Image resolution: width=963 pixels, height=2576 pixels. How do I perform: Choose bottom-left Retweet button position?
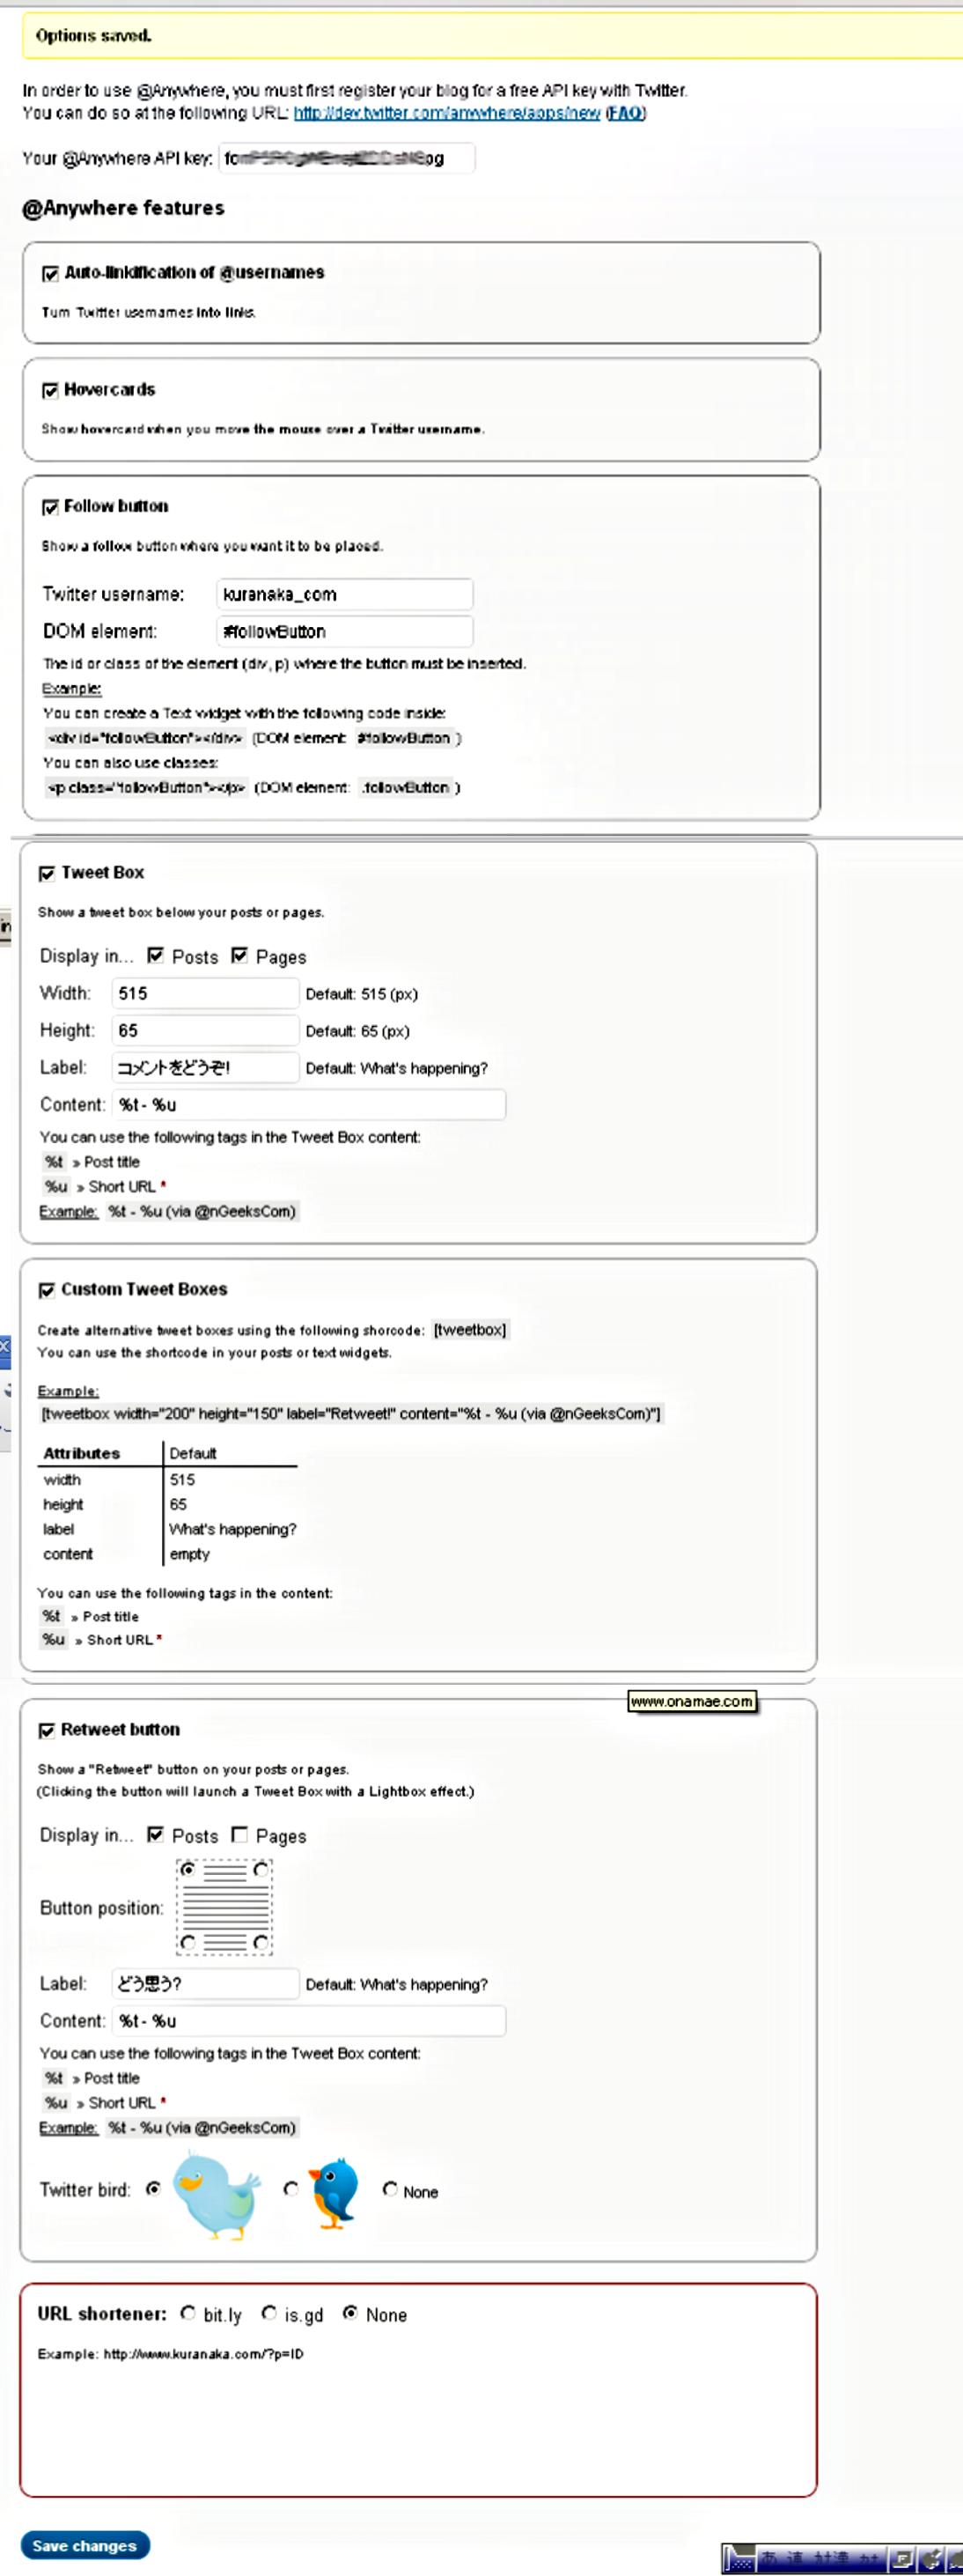(x=188, y=1942)
